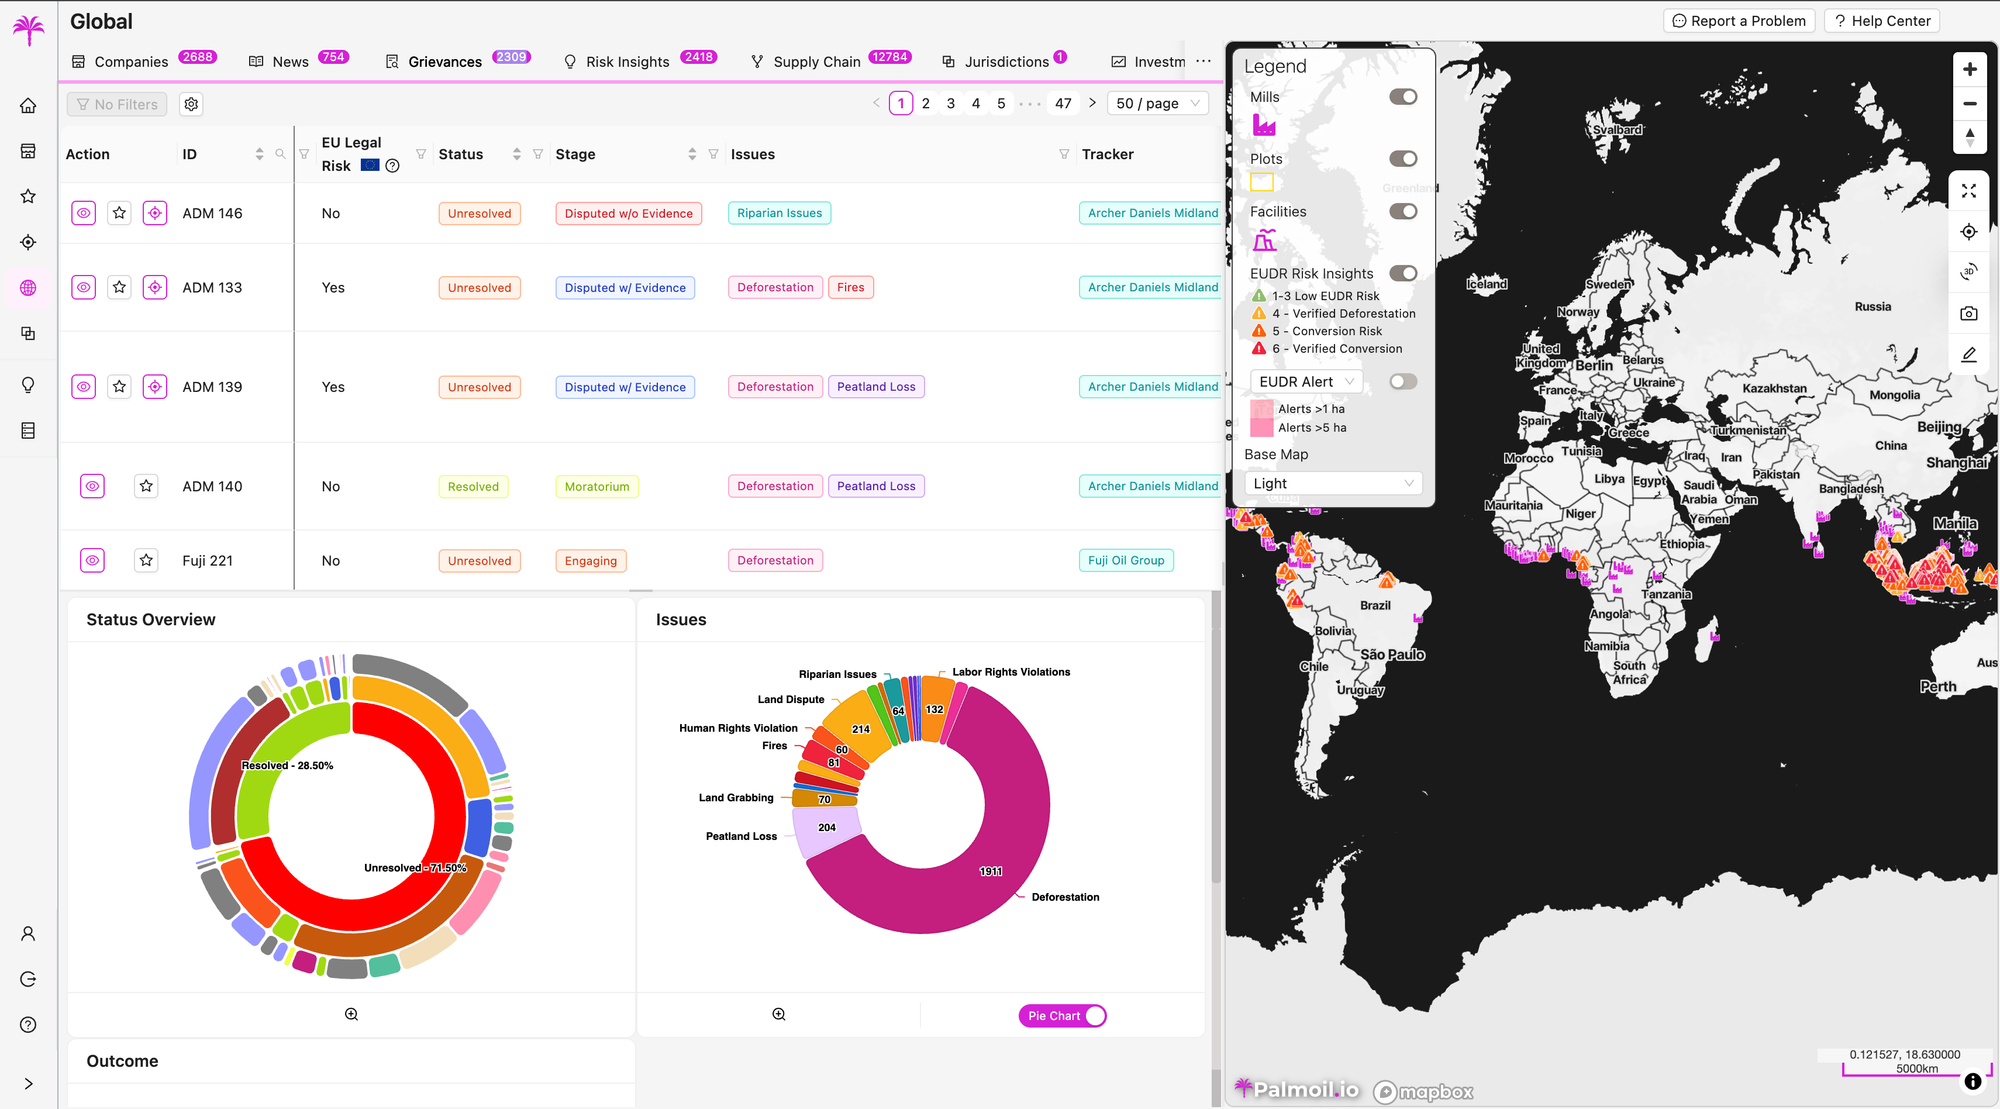Toggle Plots layer visibility
Viewport: 2000px width, 1109px height.
[1403, 159]
